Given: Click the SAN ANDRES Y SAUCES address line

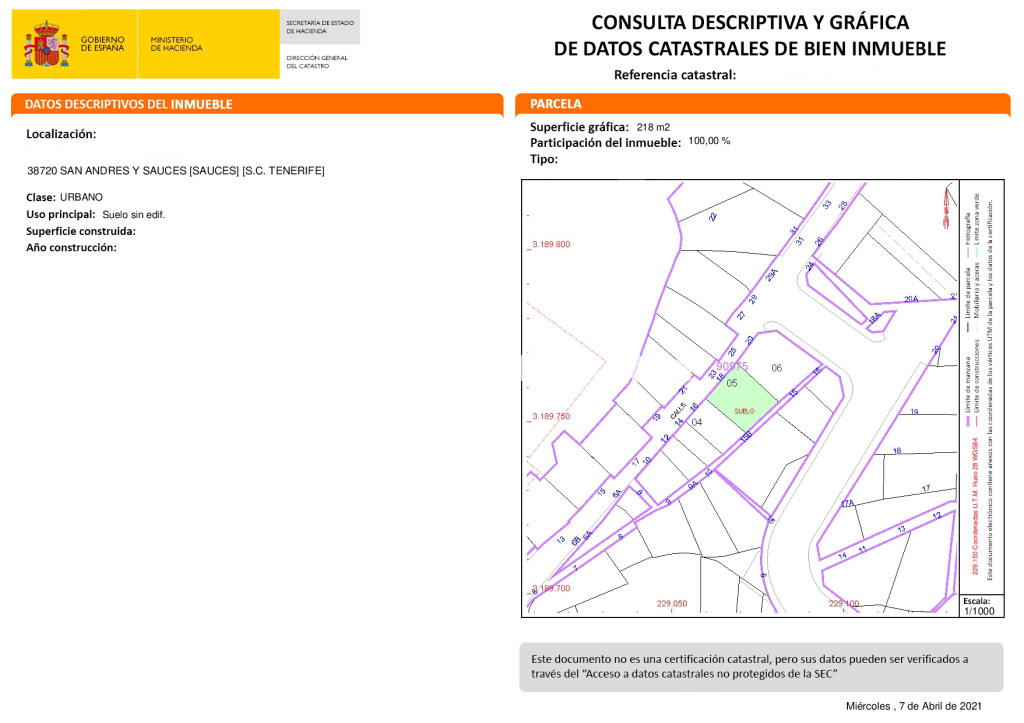Looking at the screenshot, I should point(175,171).
